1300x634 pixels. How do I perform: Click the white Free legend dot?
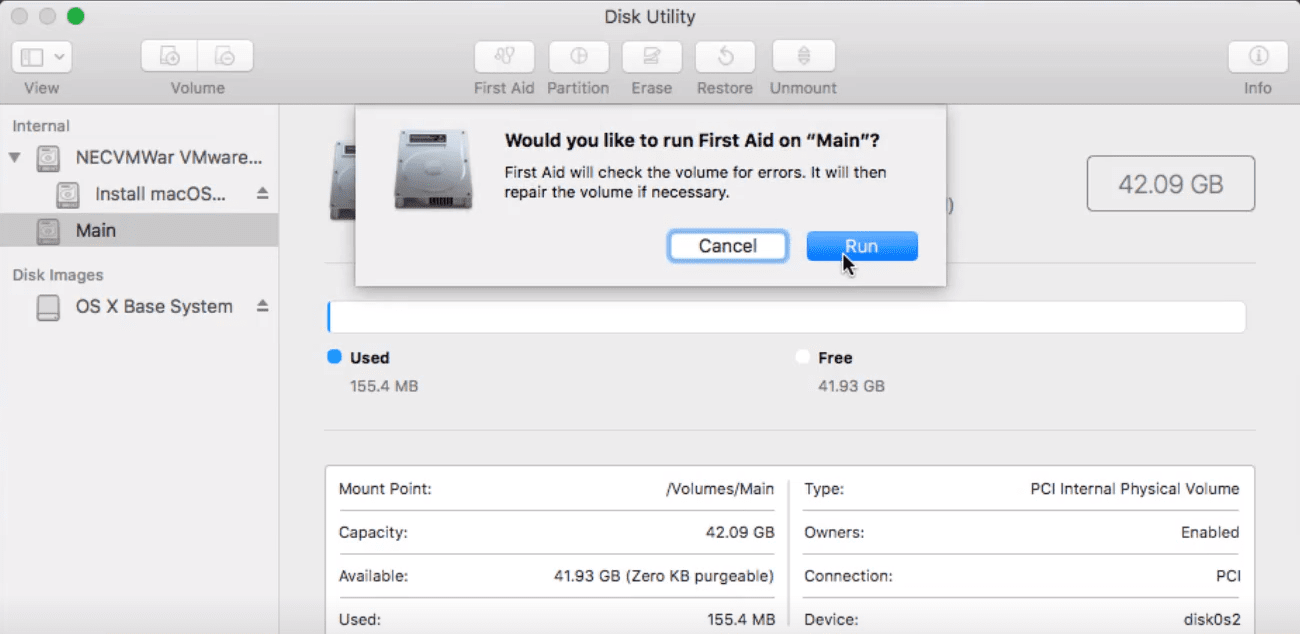click(802, 357)
